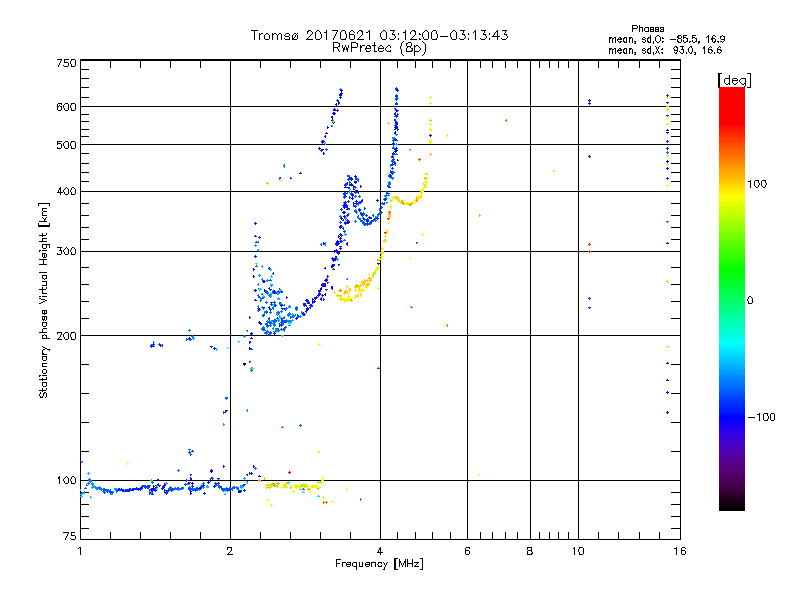
Task: Click the x-axis tick label '8'
Action: click(530, 551)
